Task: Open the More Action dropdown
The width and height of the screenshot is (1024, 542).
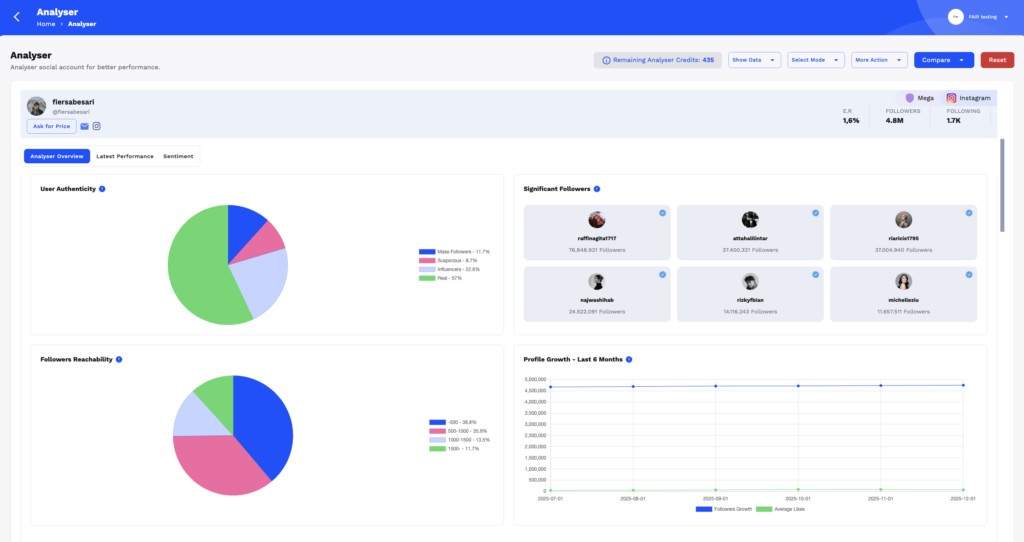Action: 879,60
